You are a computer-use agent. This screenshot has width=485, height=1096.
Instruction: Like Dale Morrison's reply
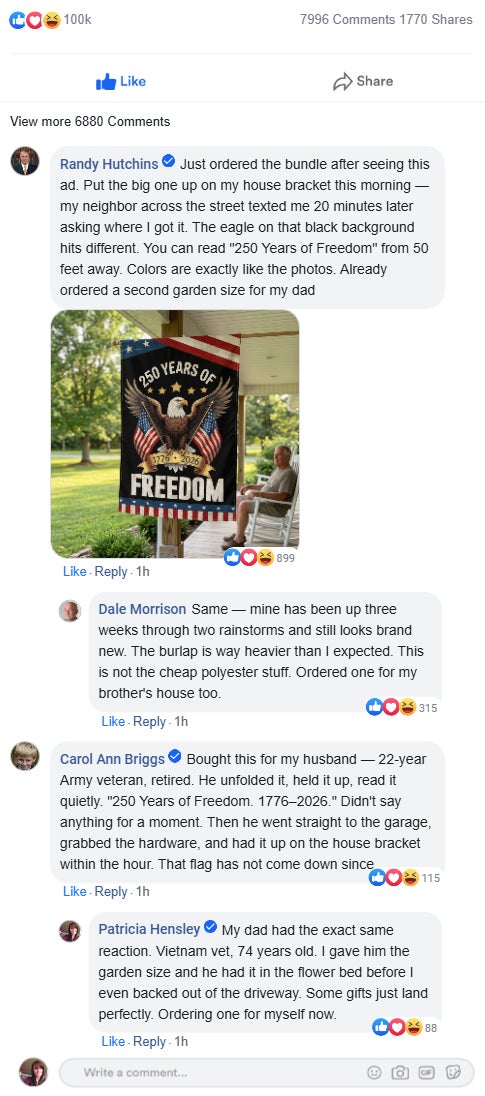(x=113, y=721)
